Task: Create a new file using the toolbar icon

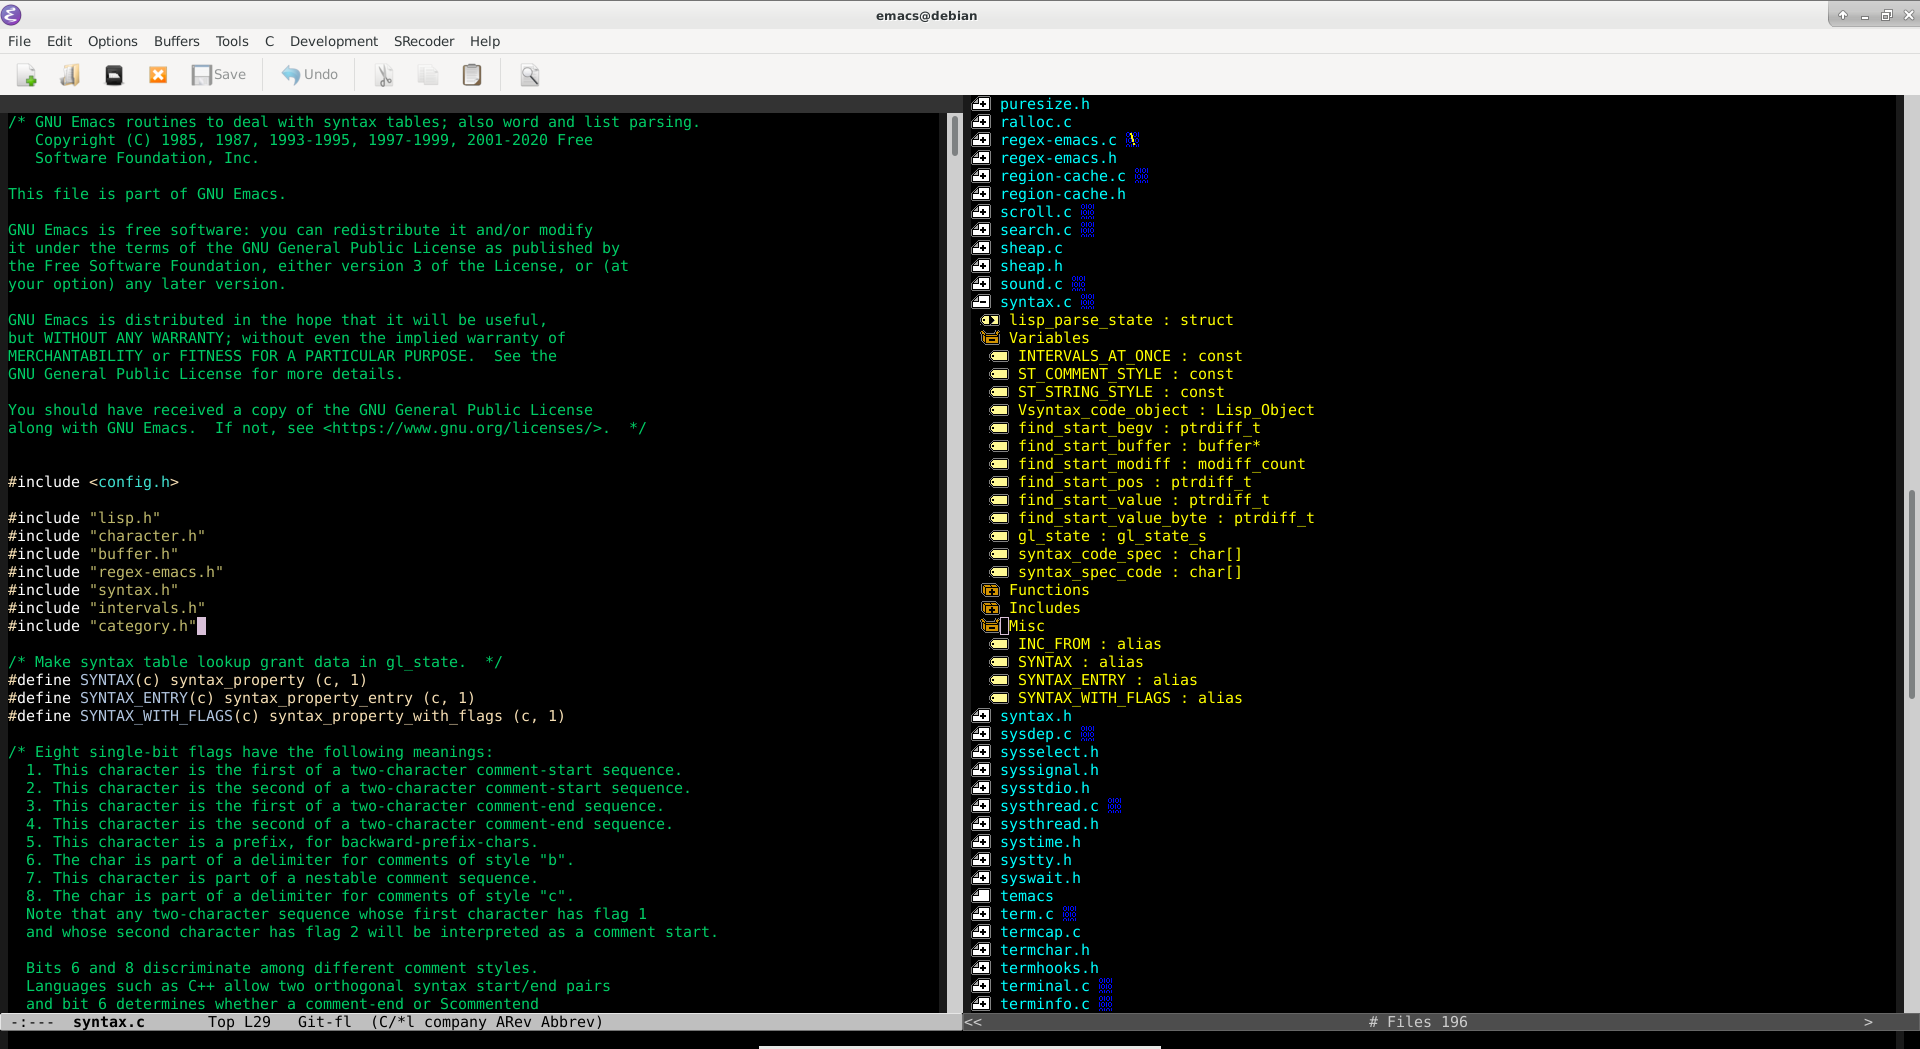Action: 26,75
